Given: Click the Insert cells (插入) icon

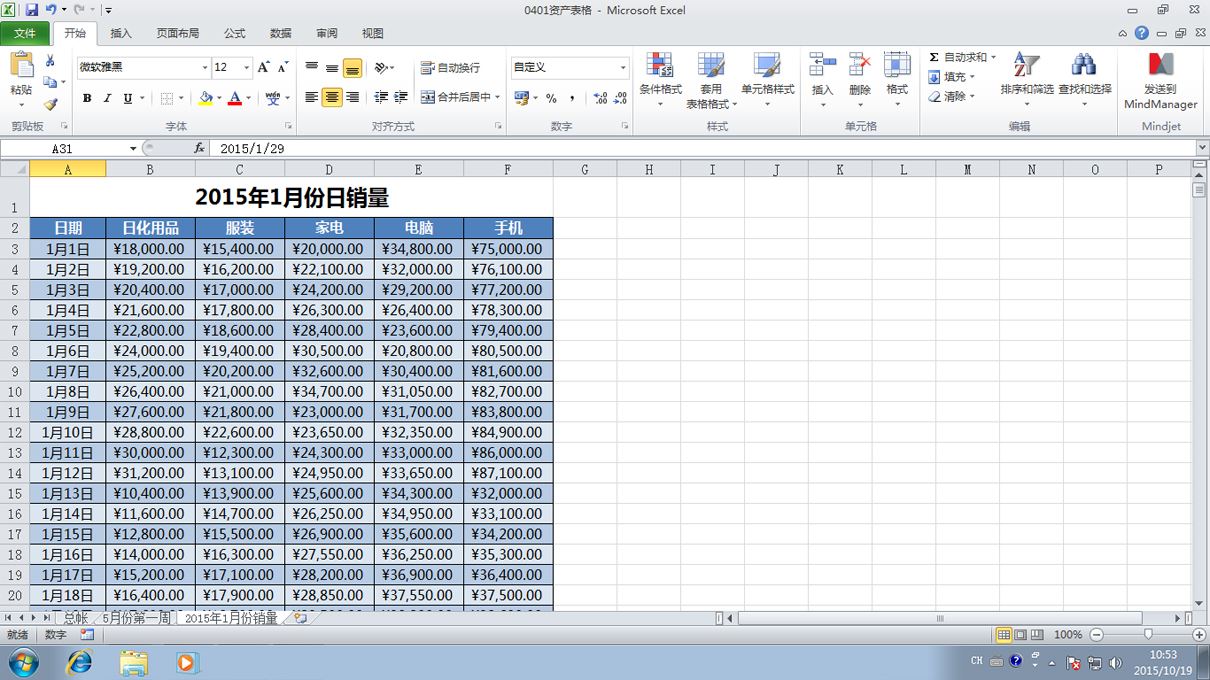Looking at the screenshot, I should 822,66.
